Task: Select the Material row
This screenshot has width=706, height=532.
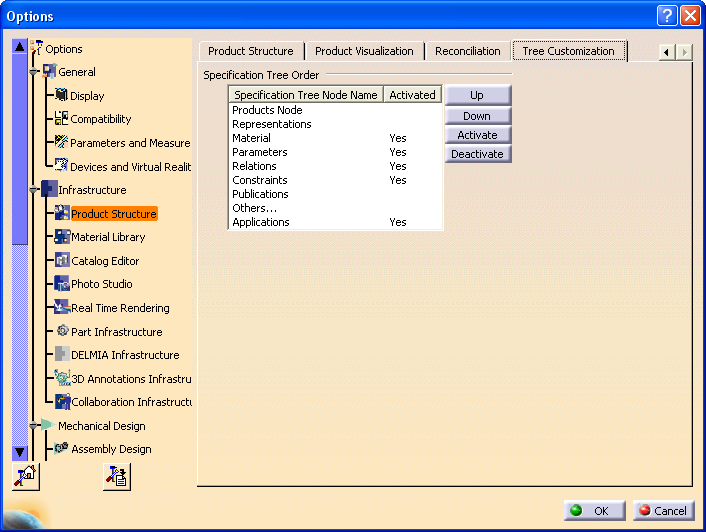Action: 335,138
